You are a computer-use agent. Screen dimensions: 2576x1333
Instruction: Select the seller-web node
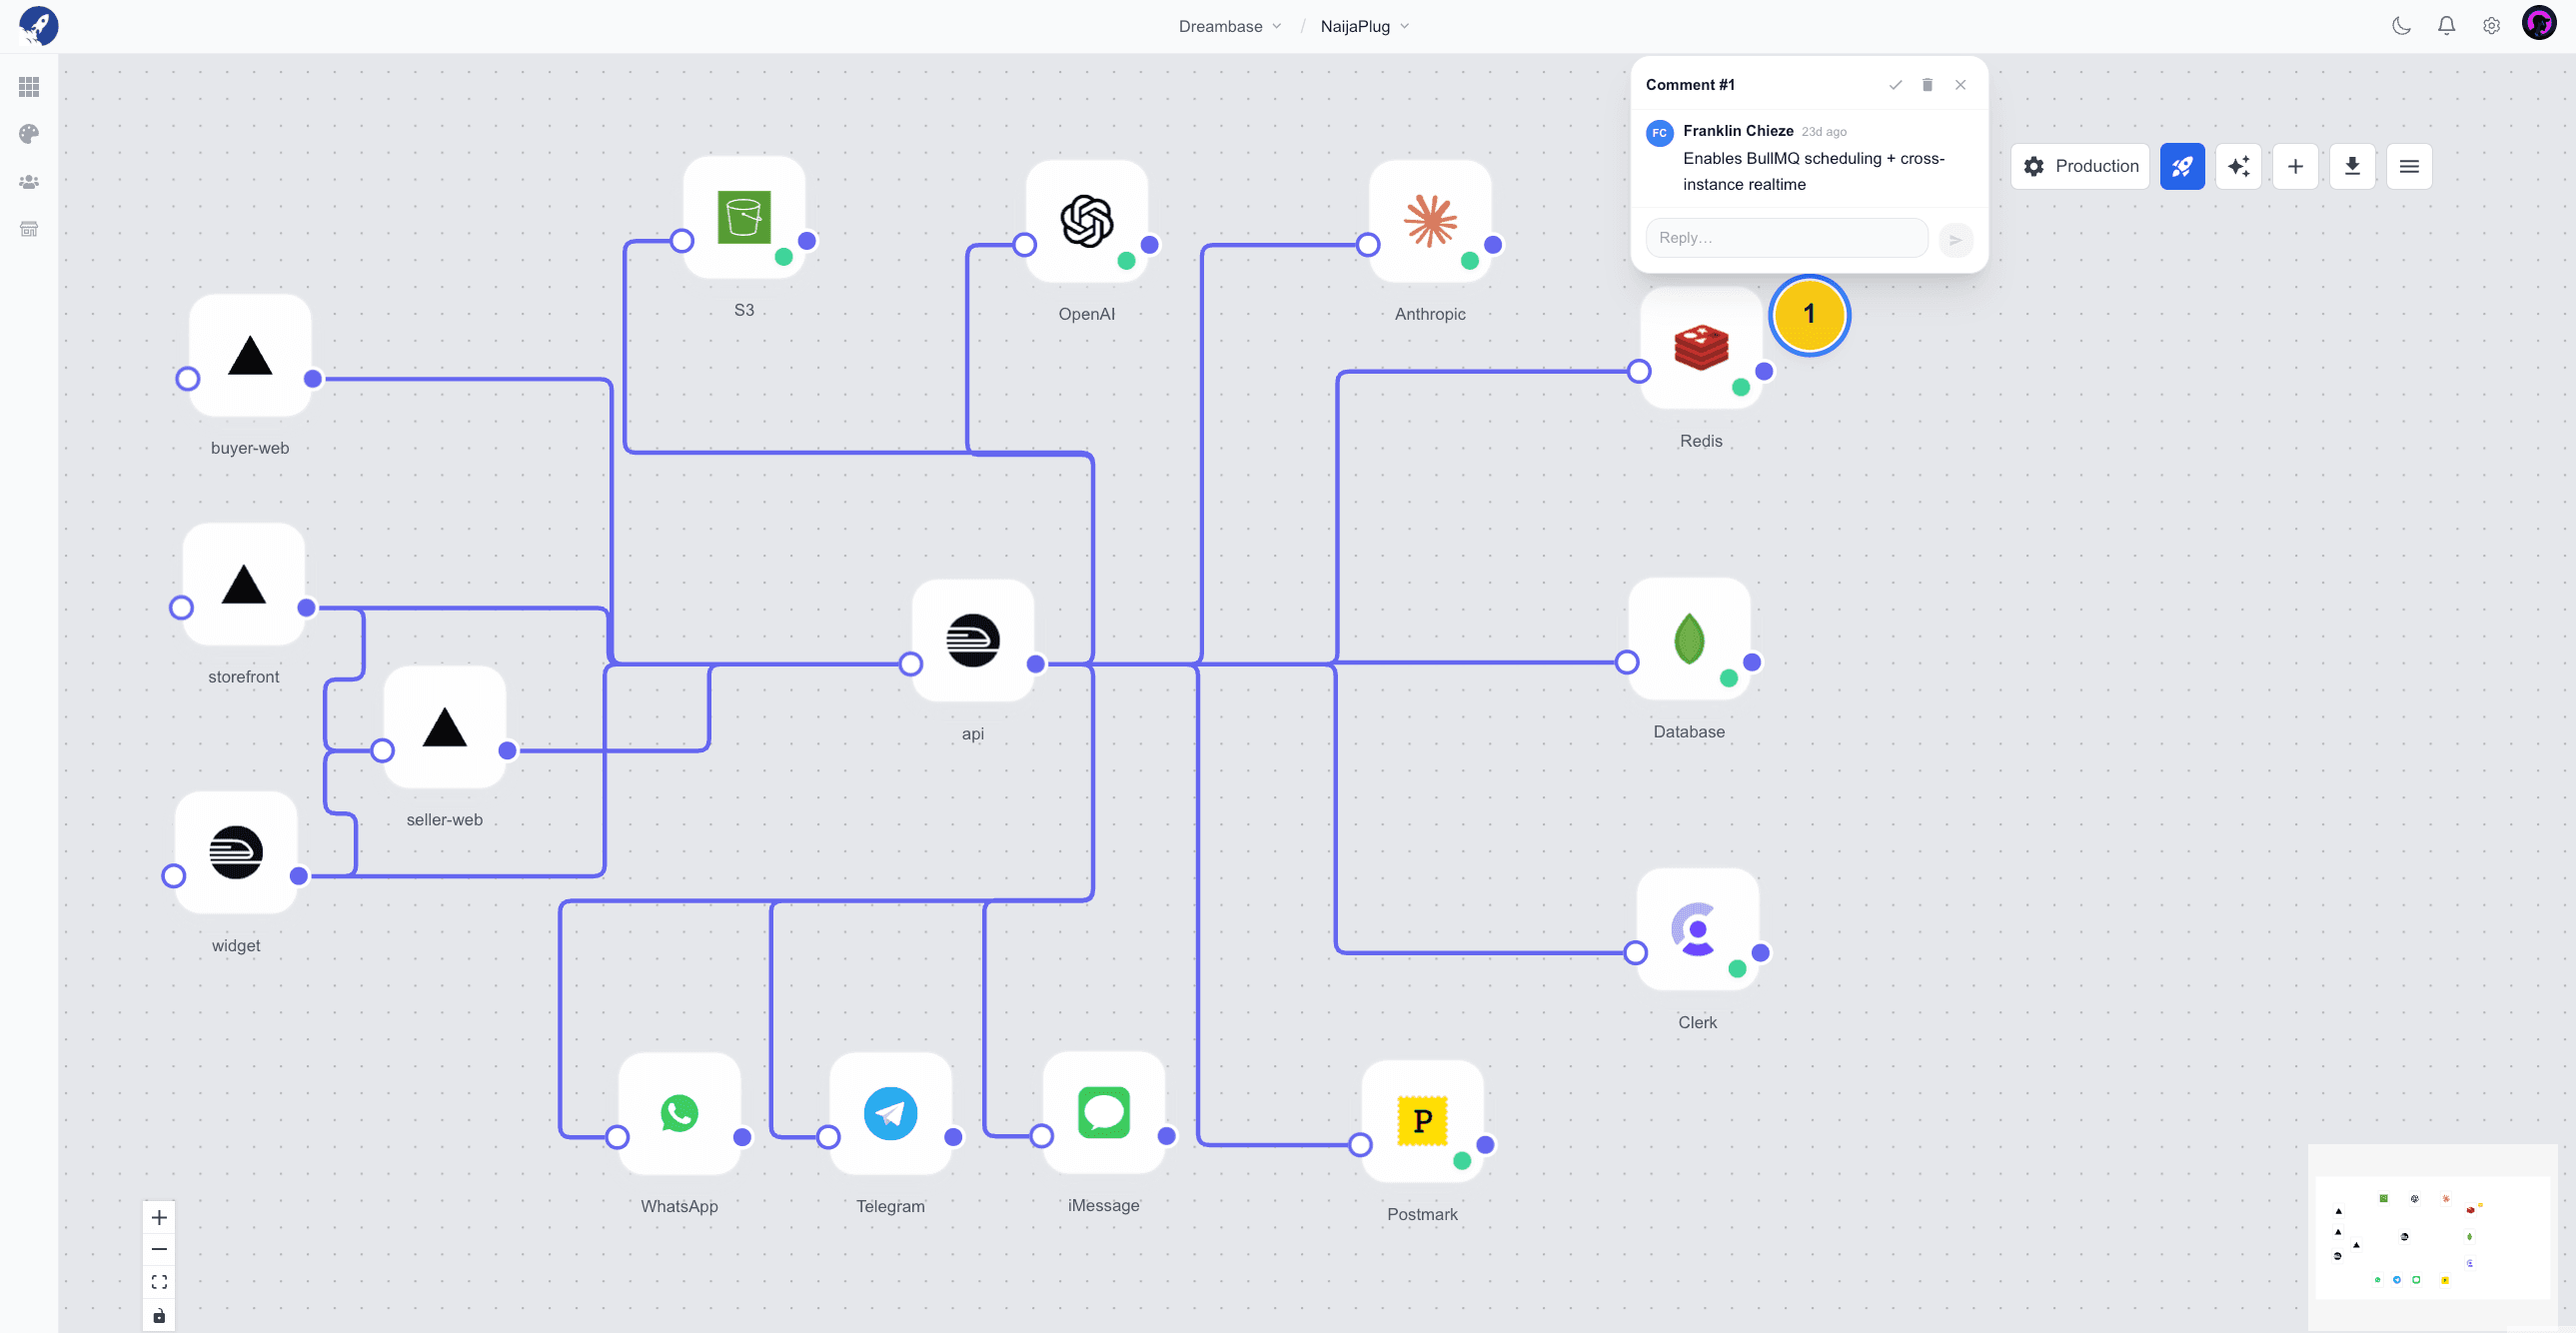click(445, 727)
